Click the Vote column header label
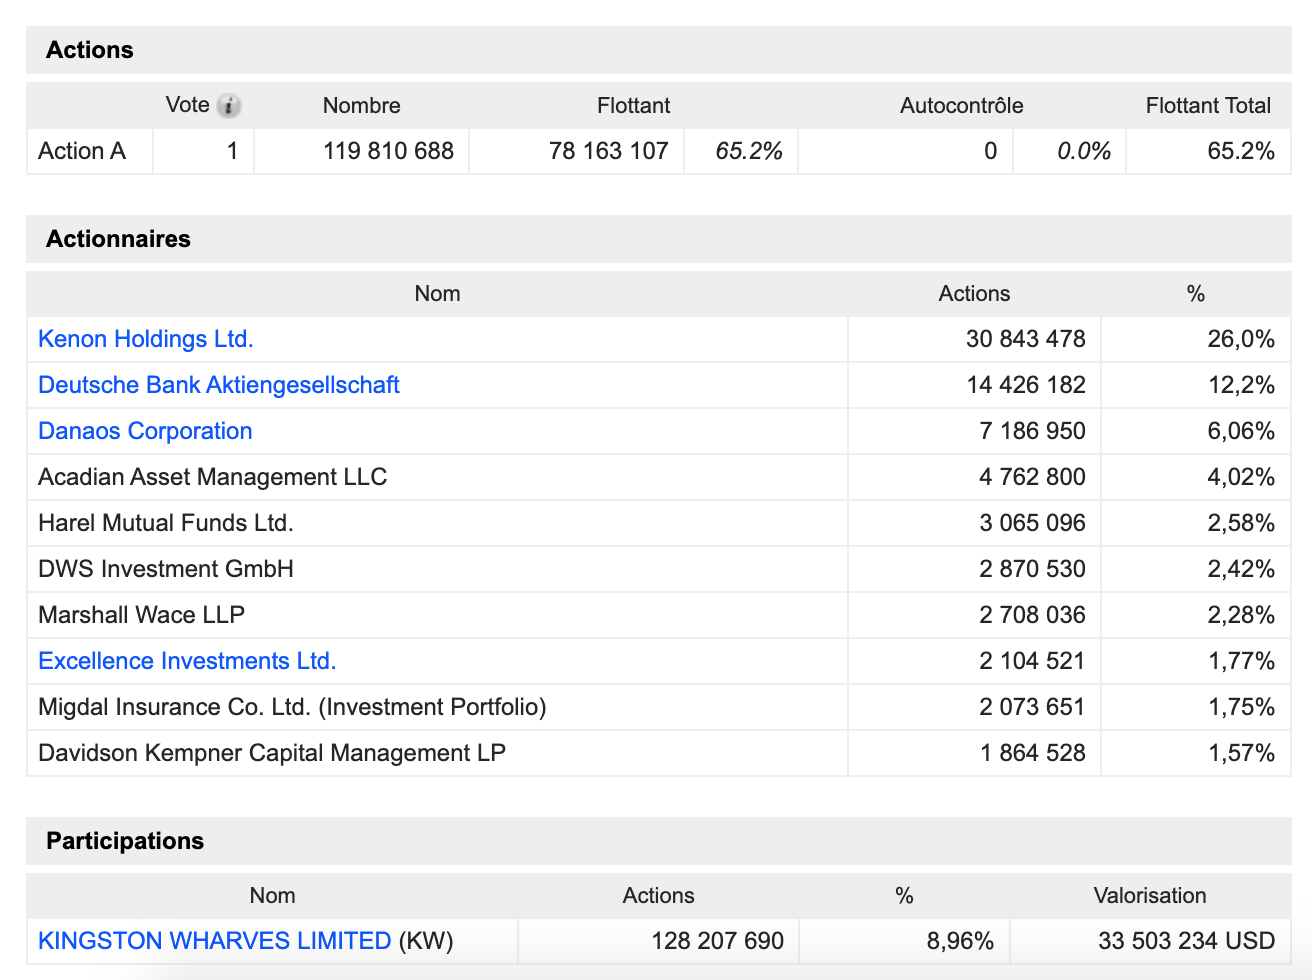Screen dimensions: 1312x980 187,105
